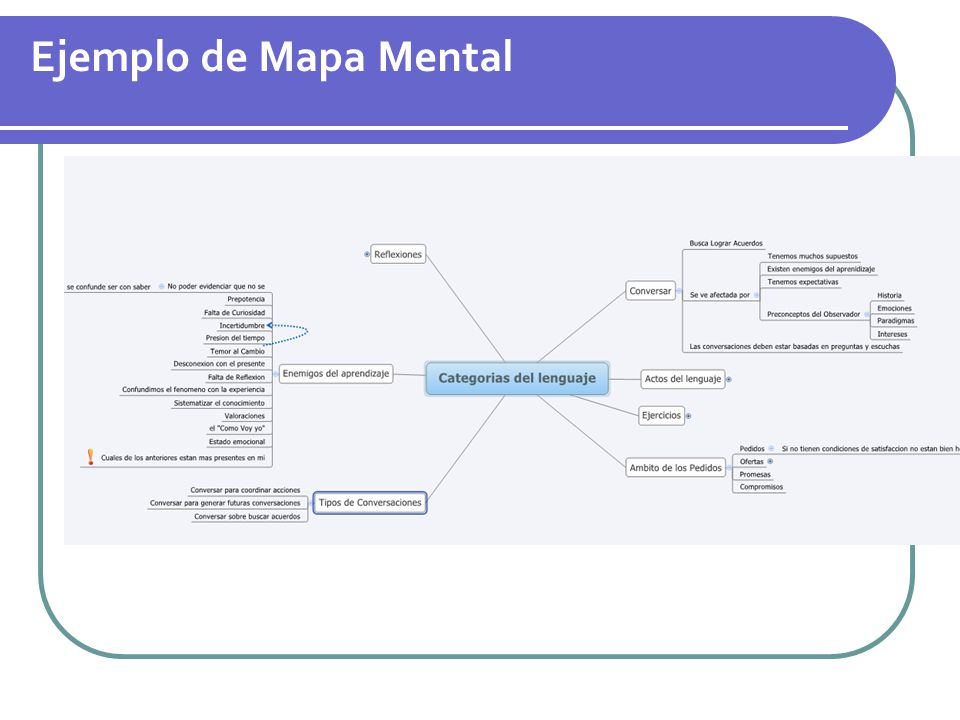Screen dimensions: 960x720
Task: Collapse the Enemigos del aprendizaje branch dot
Action: click(x=276, y=373)
